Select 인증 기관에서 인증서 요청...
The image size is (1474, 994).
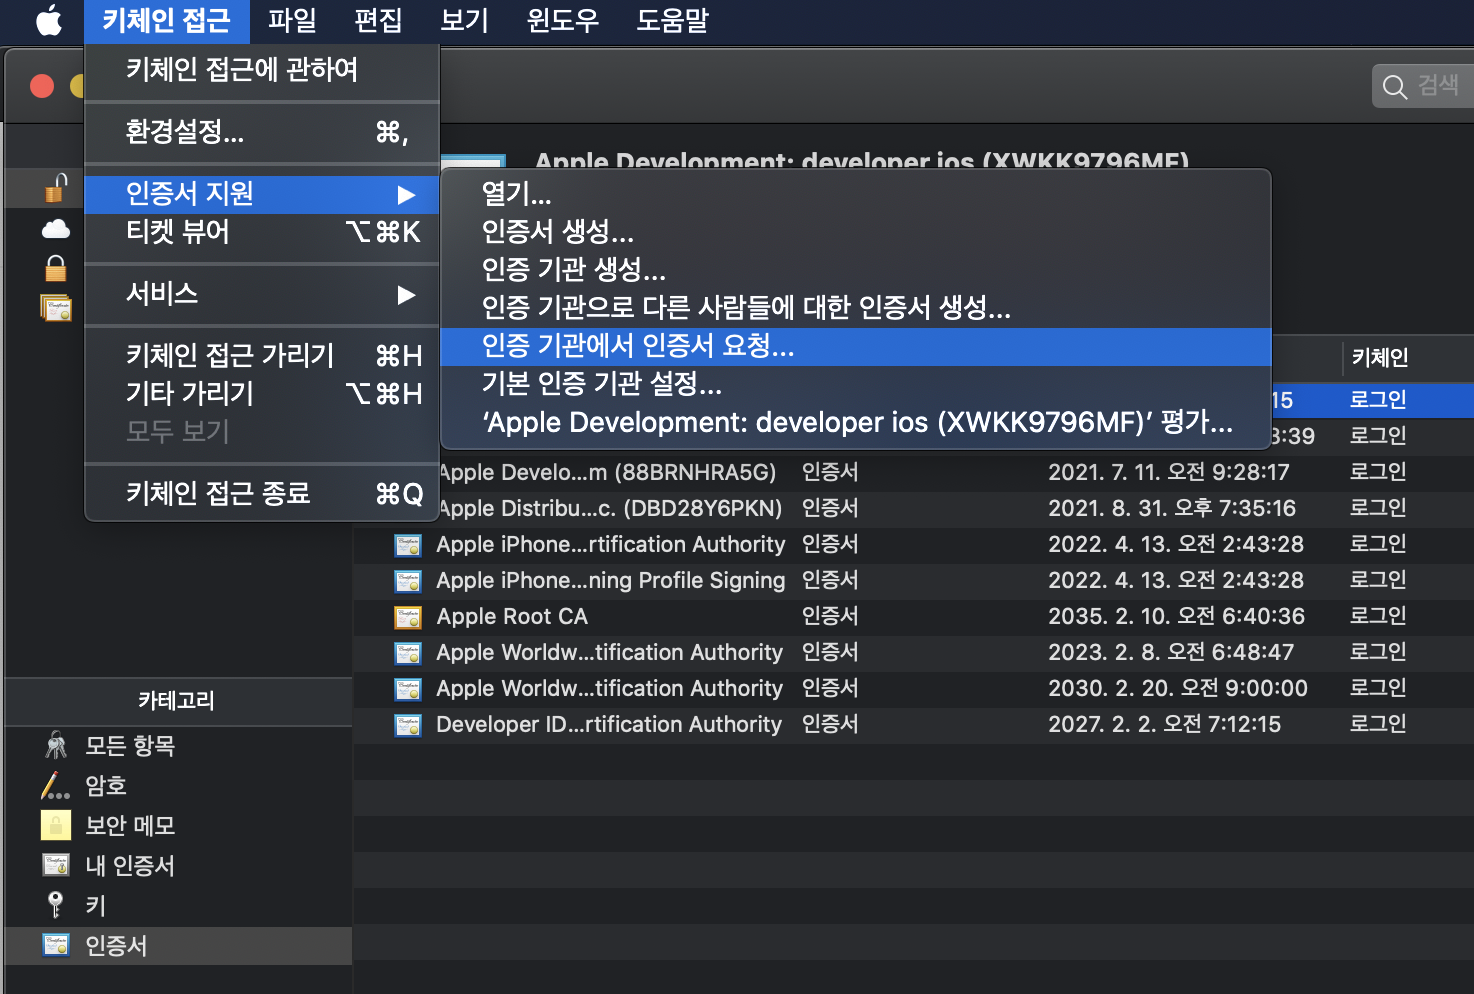tap(856, 346)
